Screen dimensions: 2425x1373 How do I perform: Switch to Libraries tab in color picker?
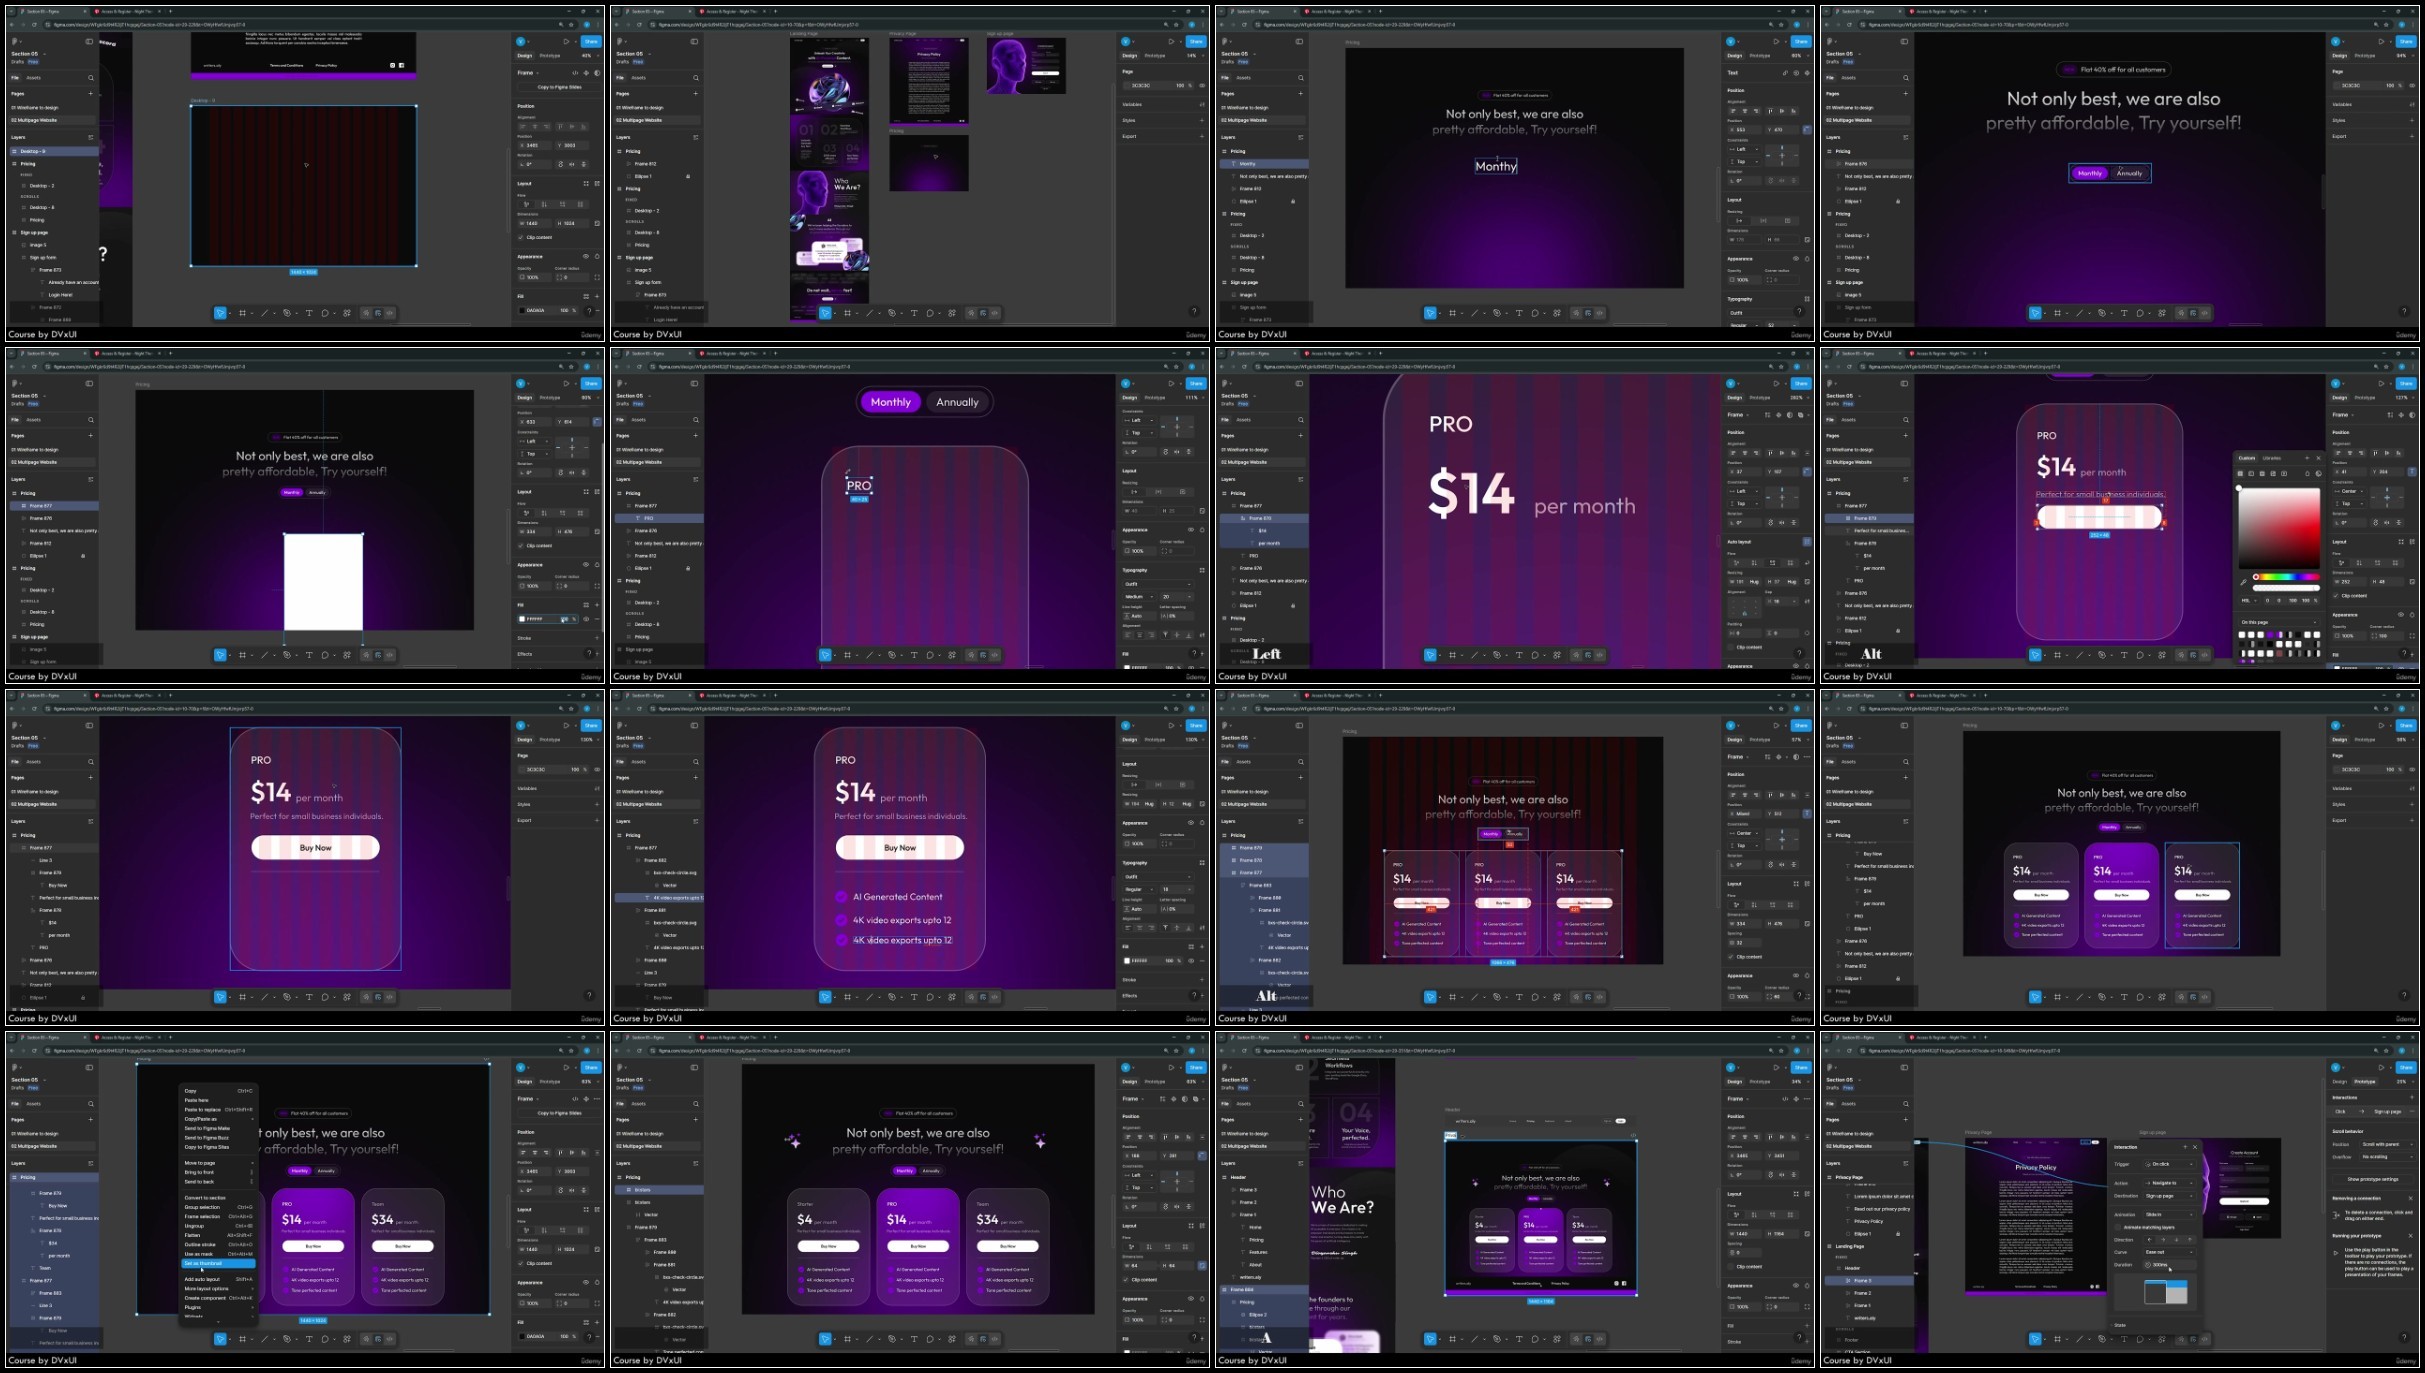[2272, 458]
